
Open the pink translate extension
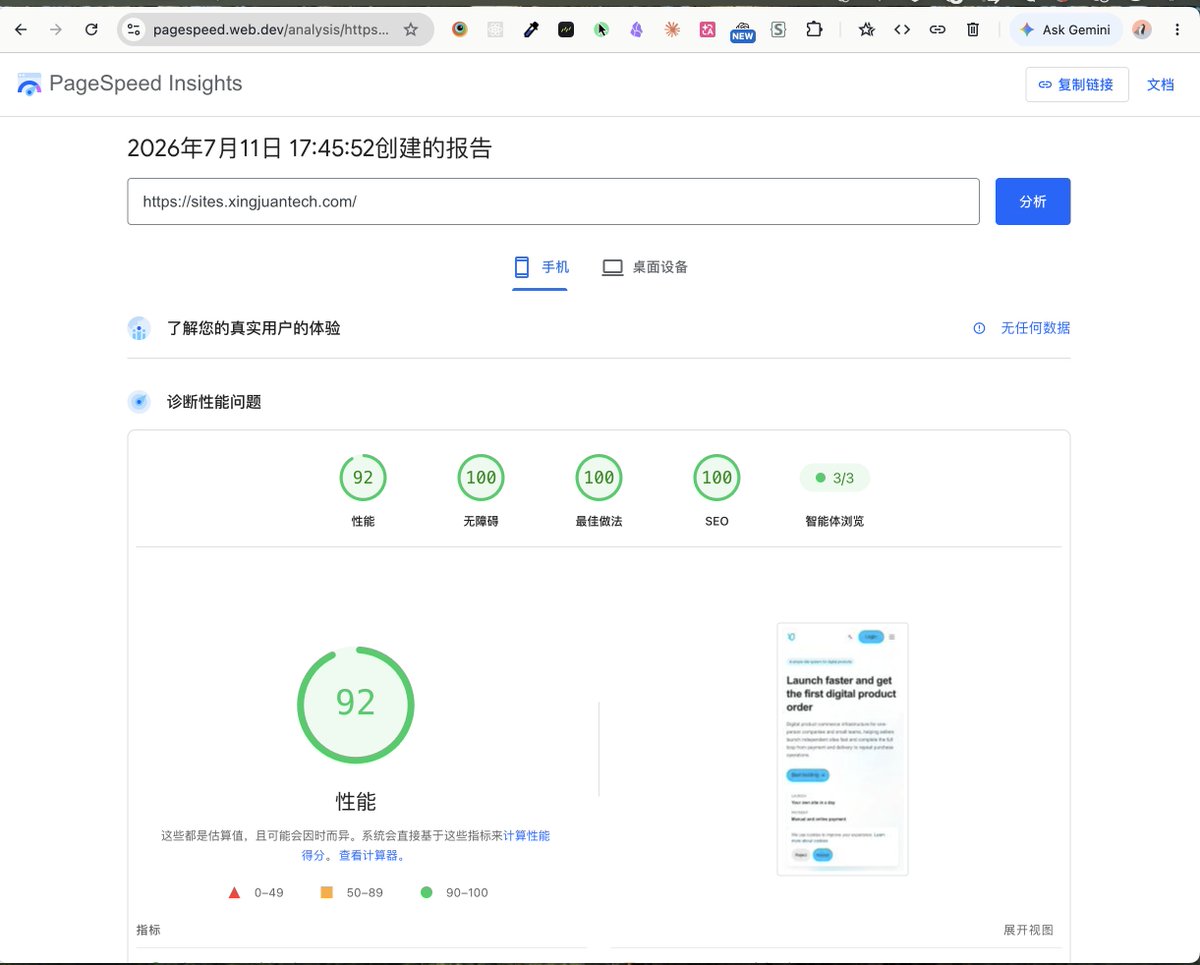(x=707, y=30)
